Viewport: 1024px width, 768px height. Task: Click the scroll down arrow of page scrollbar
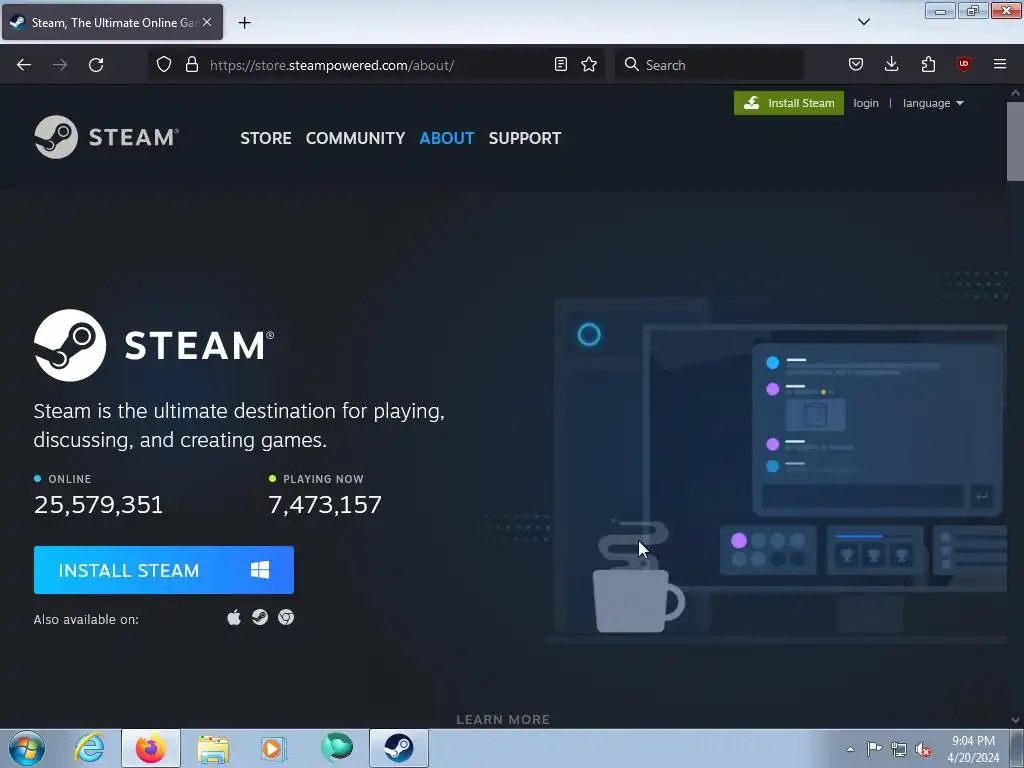[x=1015, y=720]
